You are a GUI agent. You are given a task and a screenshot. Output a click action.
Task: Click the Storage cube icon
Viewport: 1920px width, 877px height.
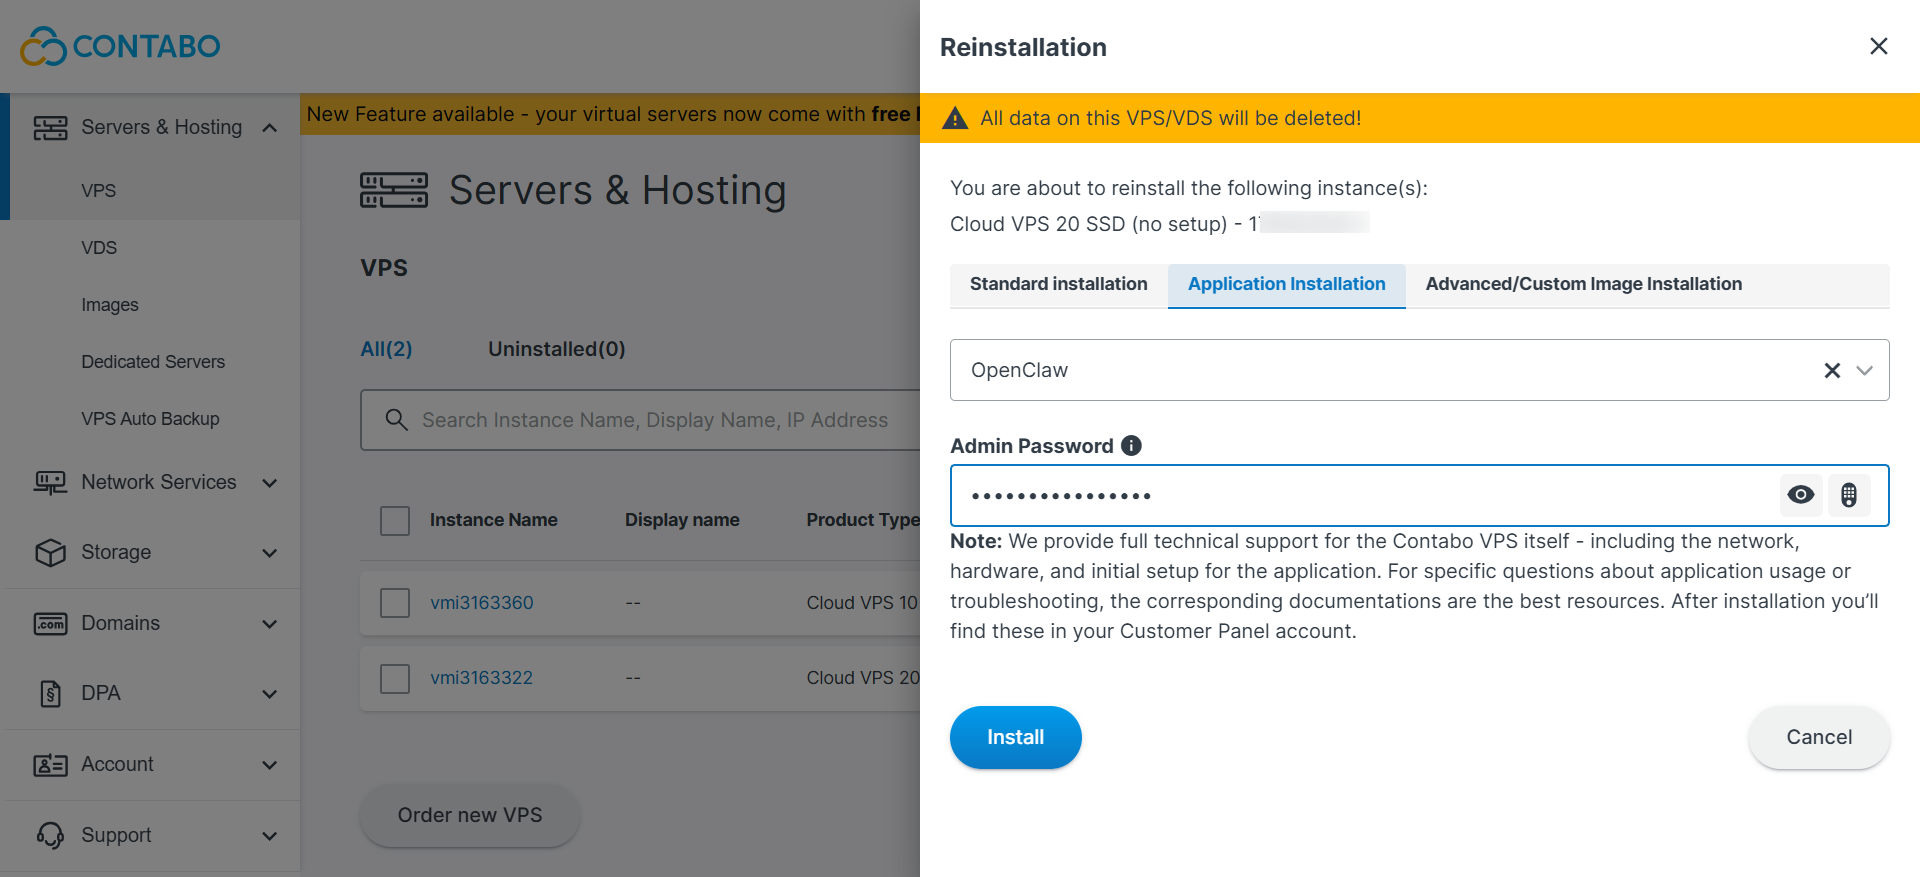click(x=50, y=552)
